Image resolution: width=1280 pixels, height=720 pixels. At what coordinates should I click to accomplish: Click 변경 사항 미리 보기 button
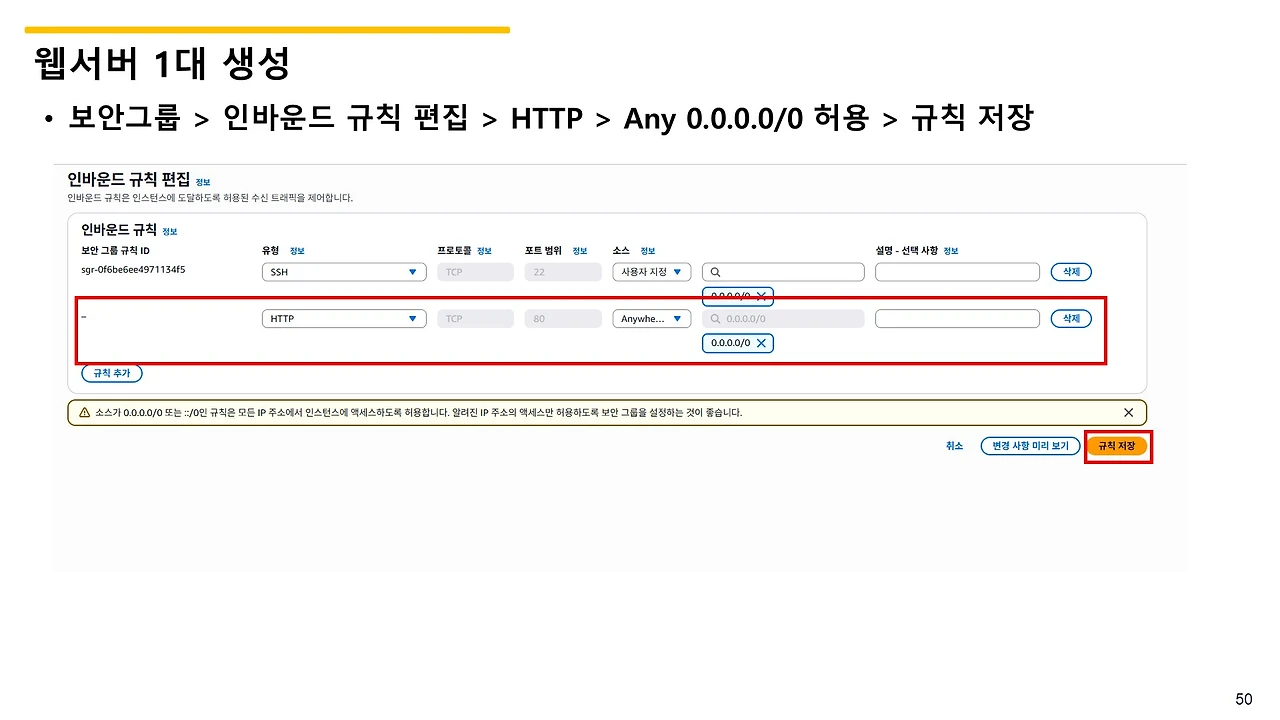pyautogui.click(x=1030, y=446)
